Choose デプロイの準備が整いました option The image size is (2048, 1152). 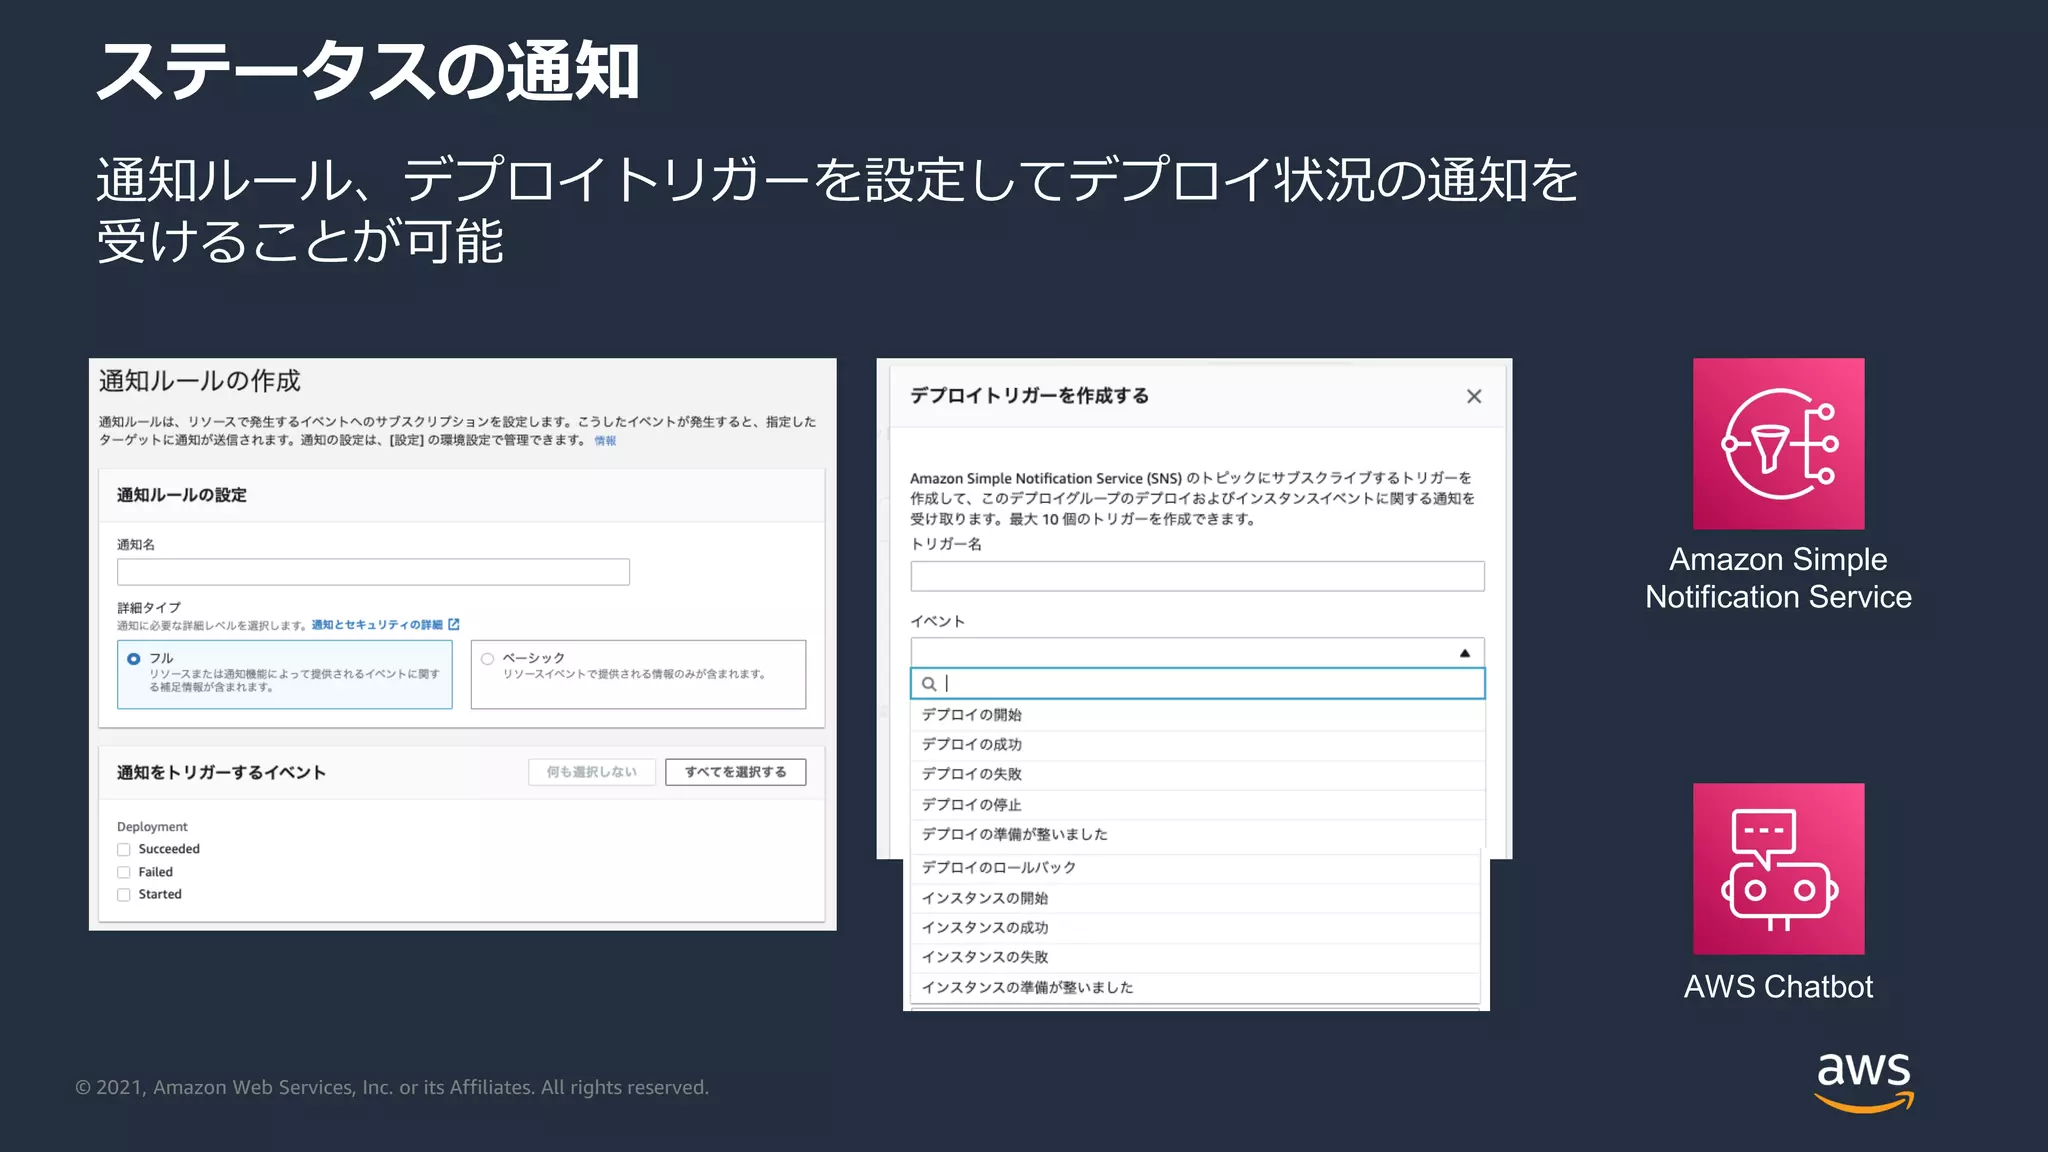1197,834
